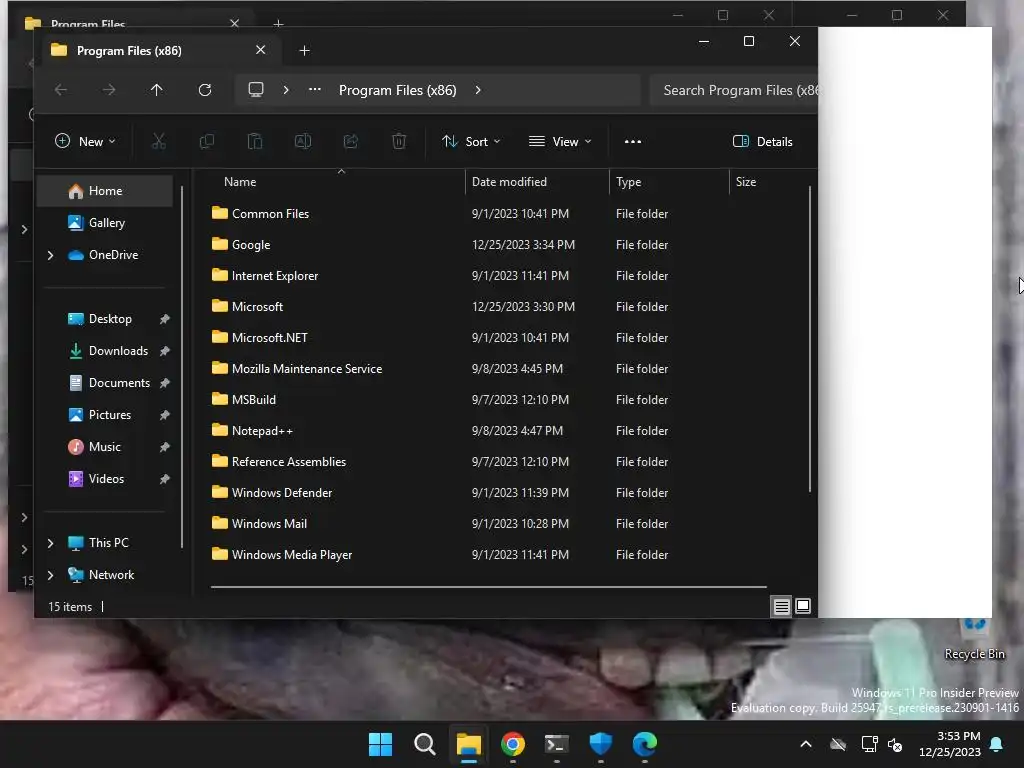Open Documents quick access item
1024x768 pixels.
point(110,383)
